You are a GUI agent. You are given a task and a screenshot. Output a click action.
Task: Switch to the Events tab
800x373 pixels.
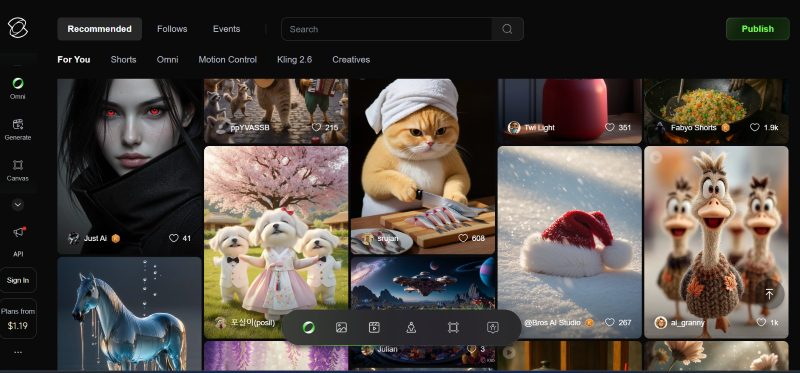tap(227, 29)
